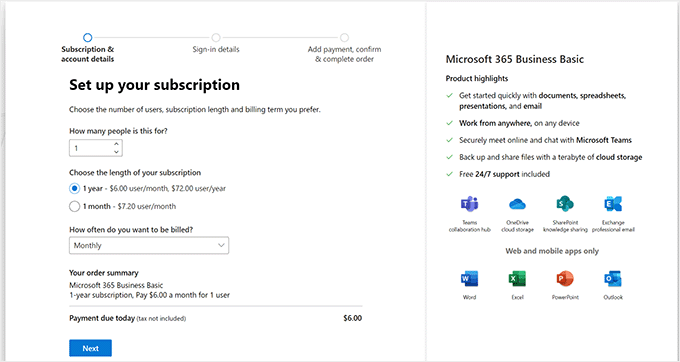680x362 pixels.
Task: Click the Word app icon
Action: (x=469, y=279)
